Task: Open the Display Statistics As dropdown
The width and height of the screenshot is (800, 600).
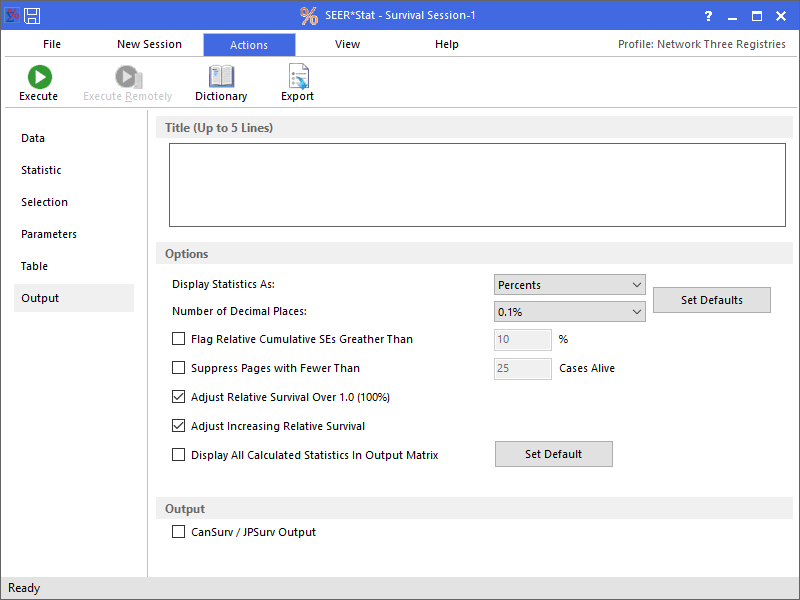Action: [x=570, y=285]
